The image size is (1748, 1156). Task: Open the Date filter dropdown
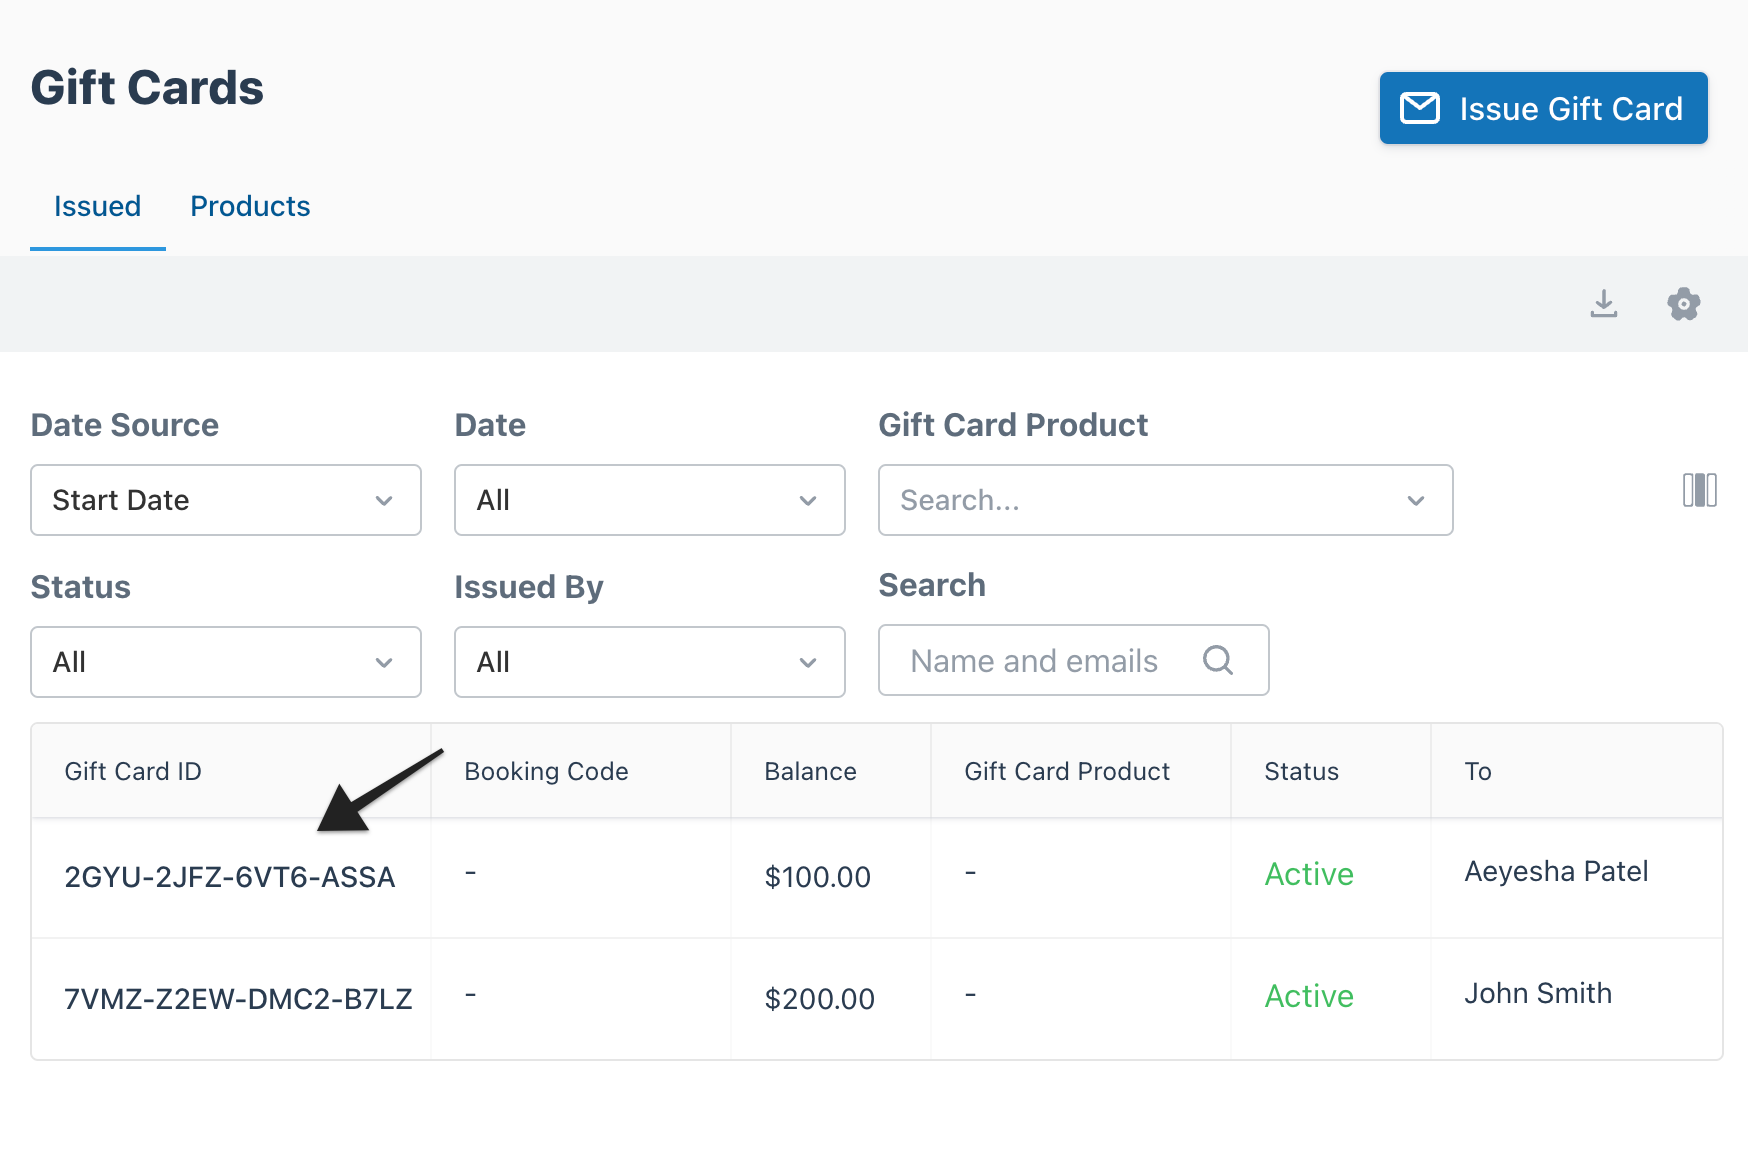pos(649,500)
